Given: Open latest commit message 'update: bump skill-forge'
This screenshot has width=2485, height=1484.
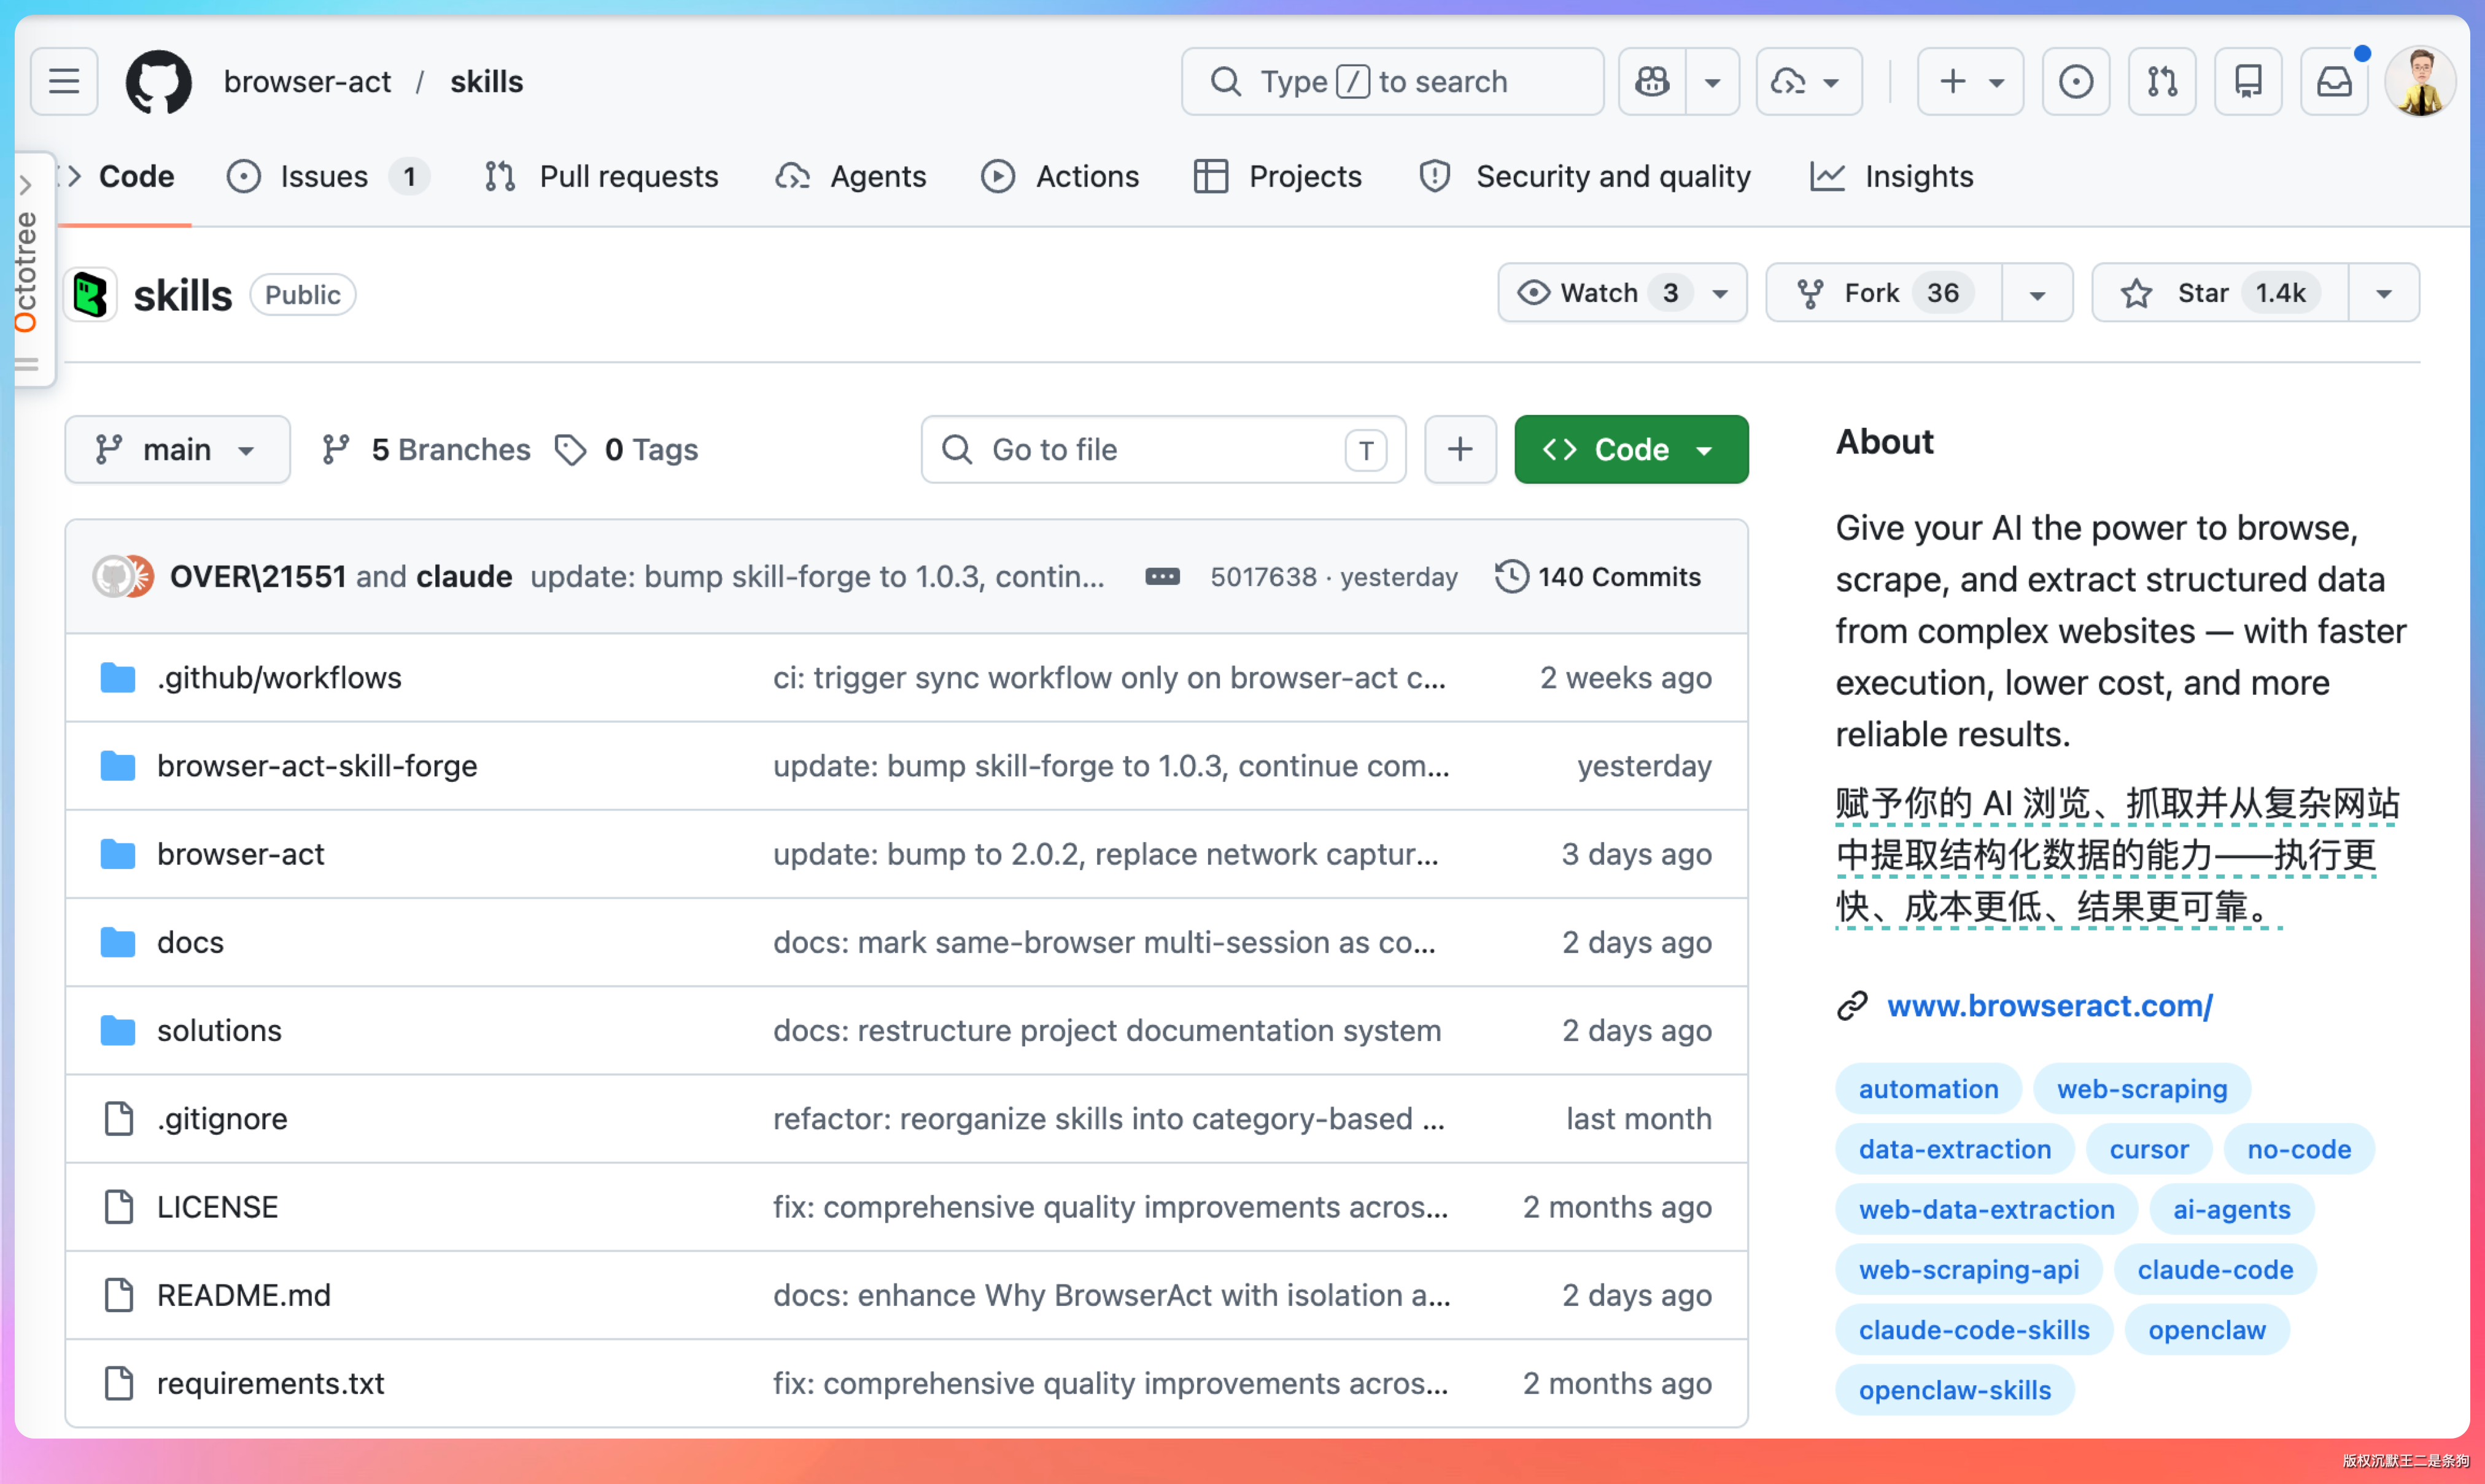Looking at the screenshot, I should tap(817, 577).
